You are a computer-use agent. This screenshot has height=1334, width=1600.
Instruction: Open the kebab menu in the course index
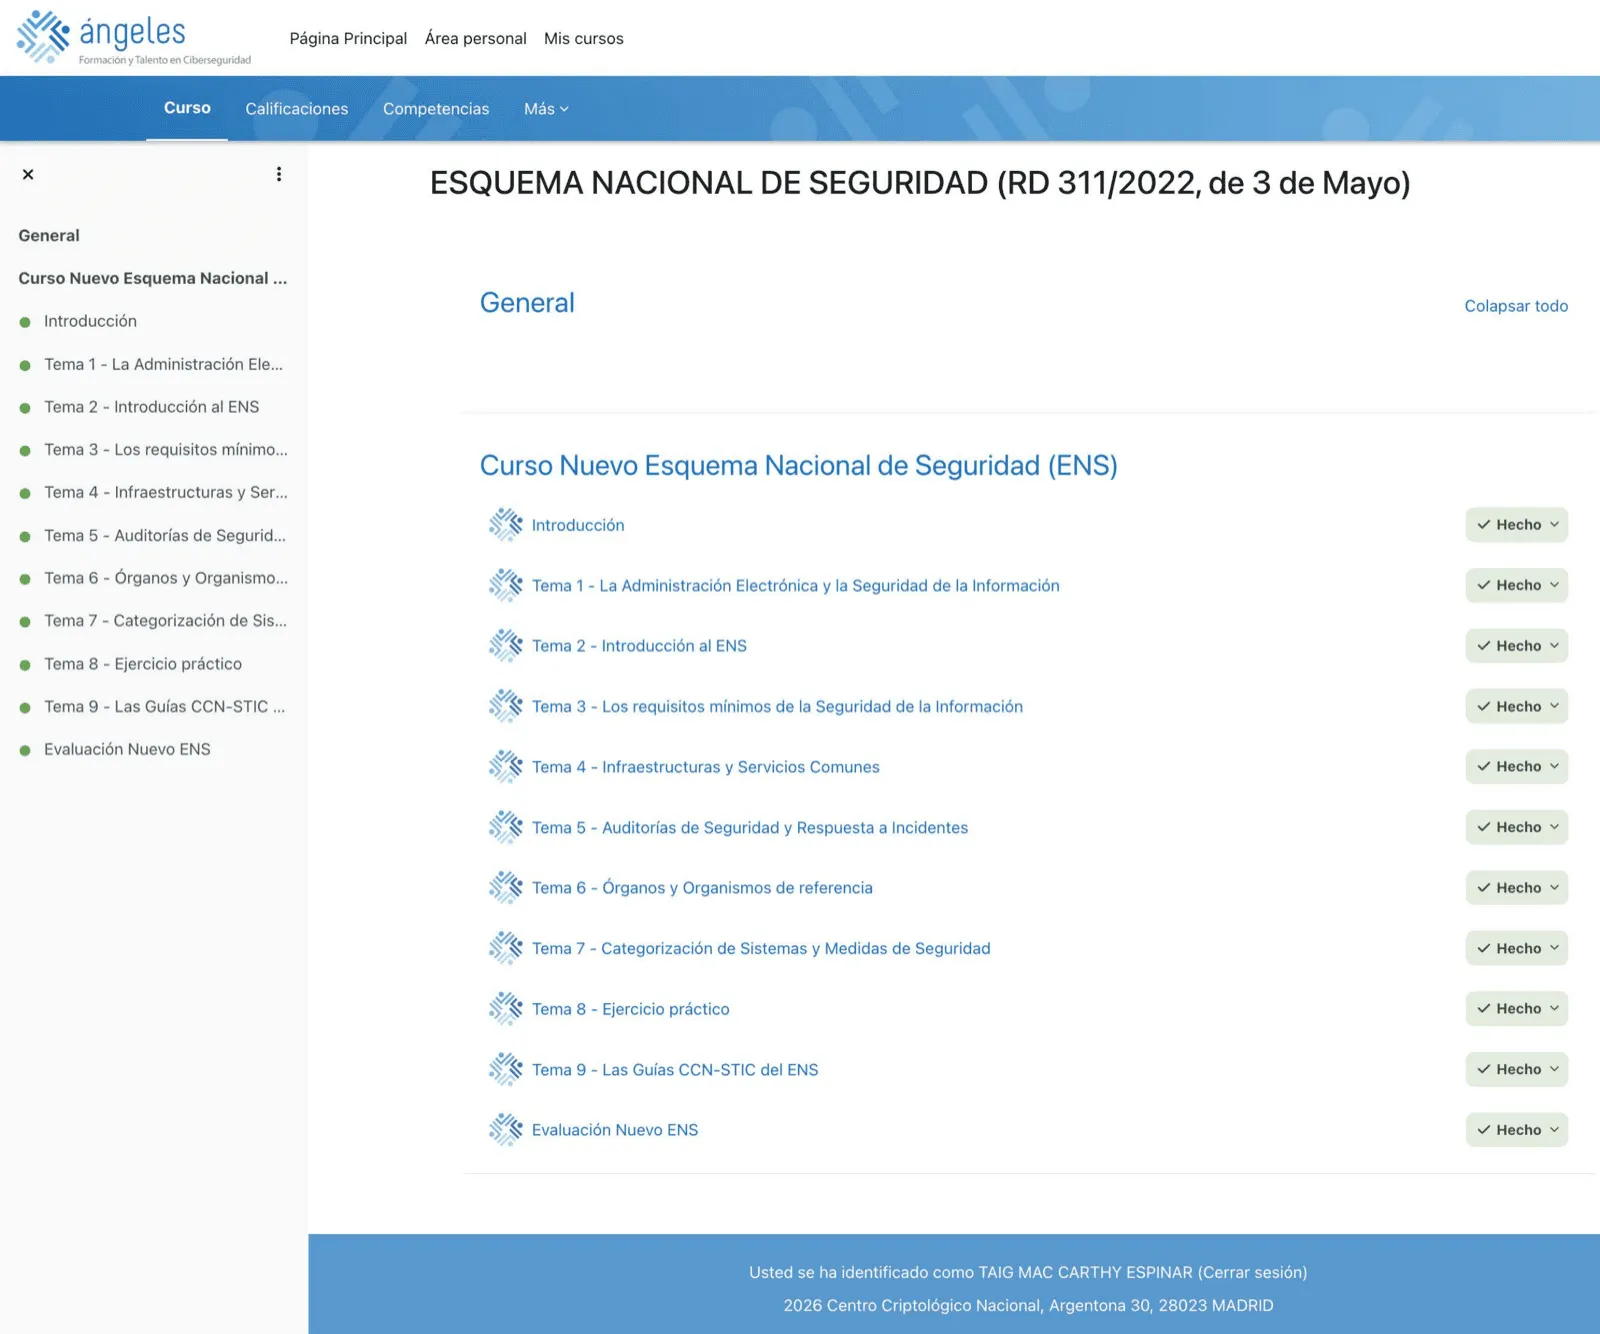(x=279, y=173)
